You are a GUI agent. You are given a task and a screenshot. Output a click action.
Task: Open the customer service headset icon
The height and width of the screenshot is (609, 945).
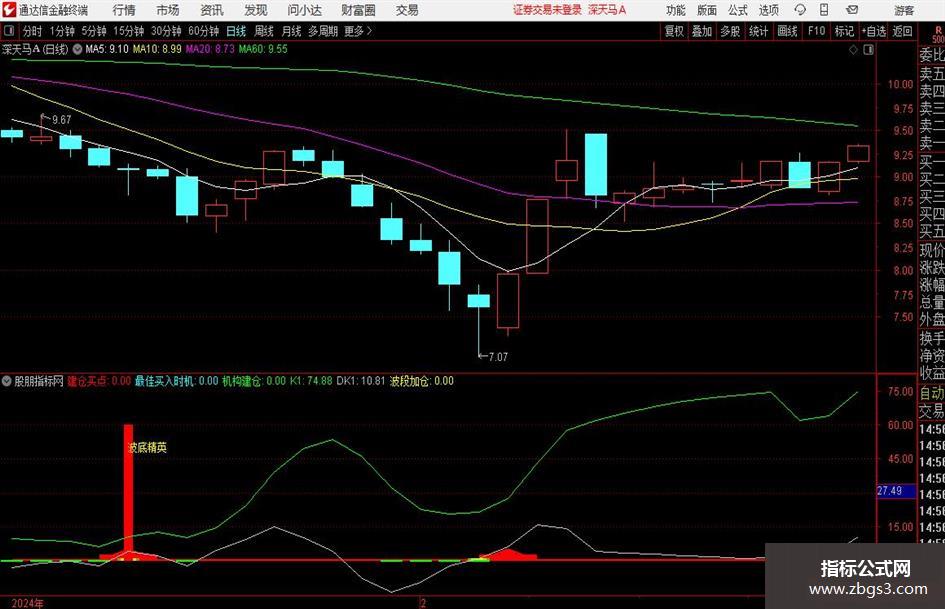(800, 10)
